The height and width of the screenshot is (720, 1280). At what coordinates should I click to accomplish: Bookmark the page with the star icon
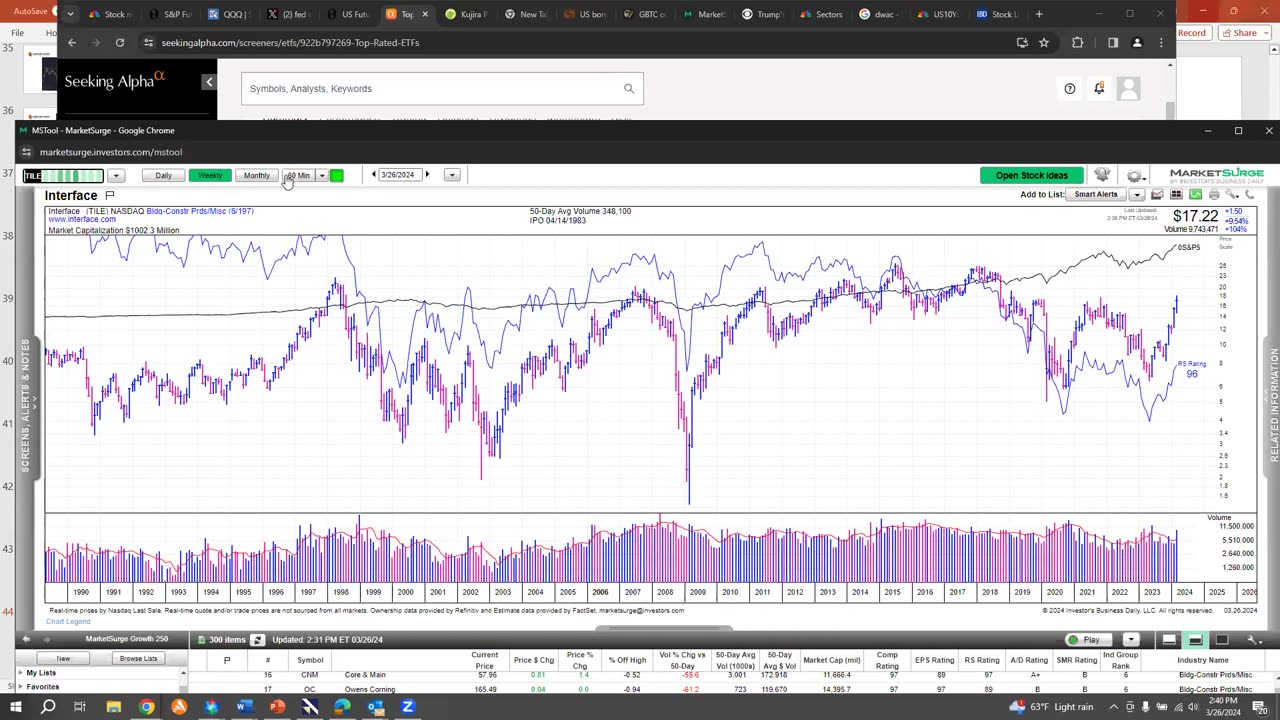pyautogui.click(x=1044, y=43)
